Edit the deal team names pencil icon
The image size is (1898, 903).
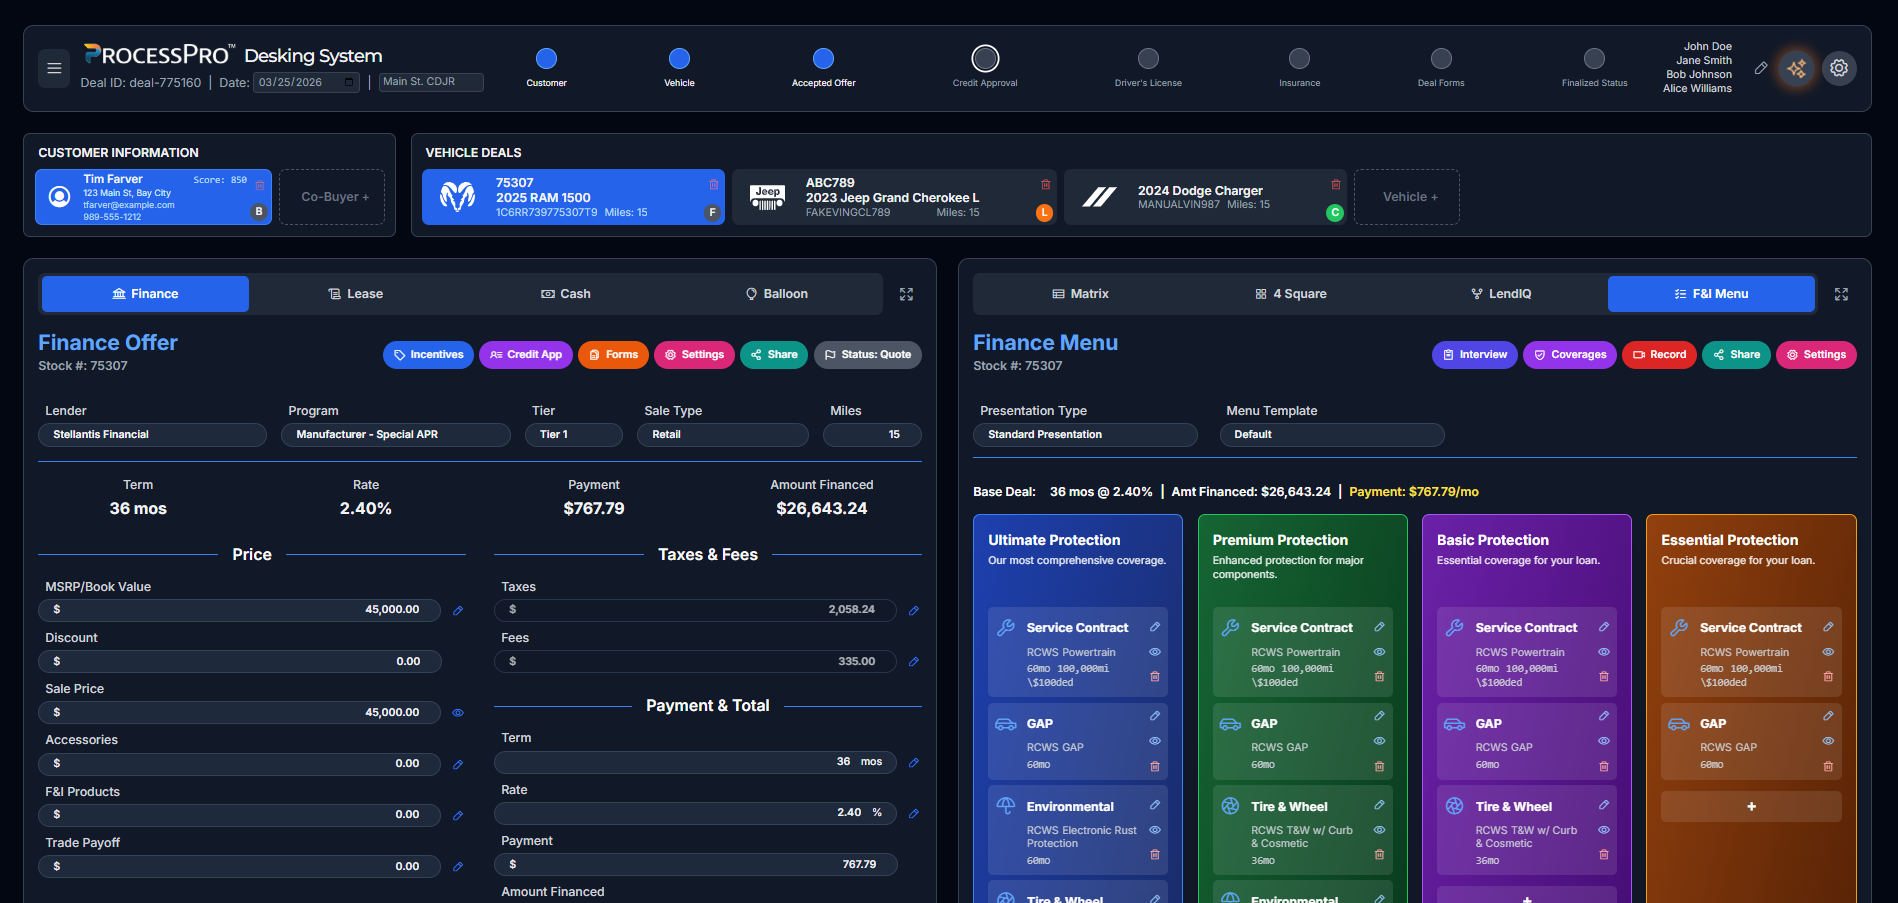tap(1761, 68)
